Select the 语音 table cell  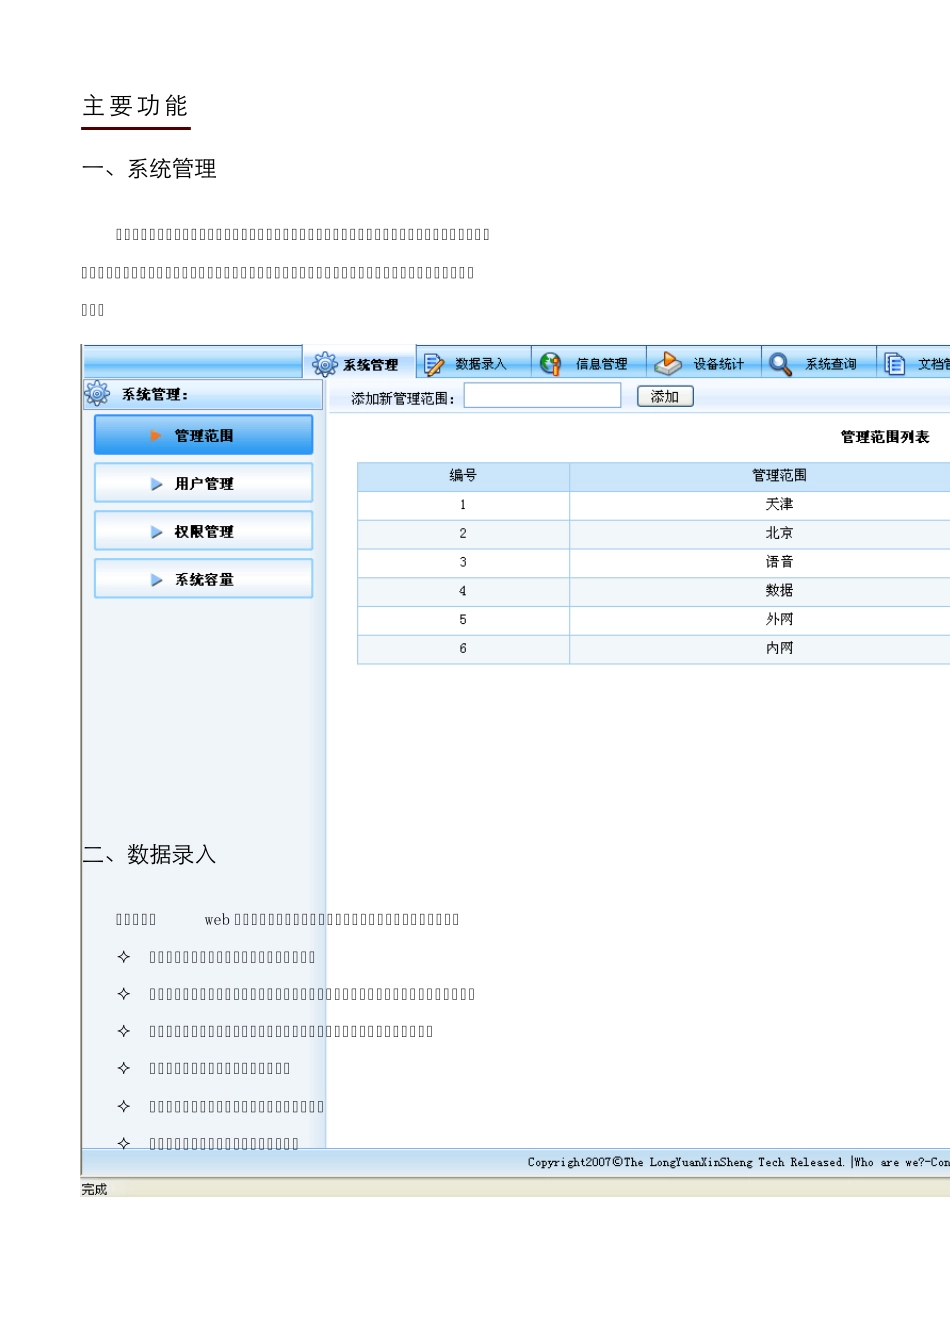pos(779,563)
